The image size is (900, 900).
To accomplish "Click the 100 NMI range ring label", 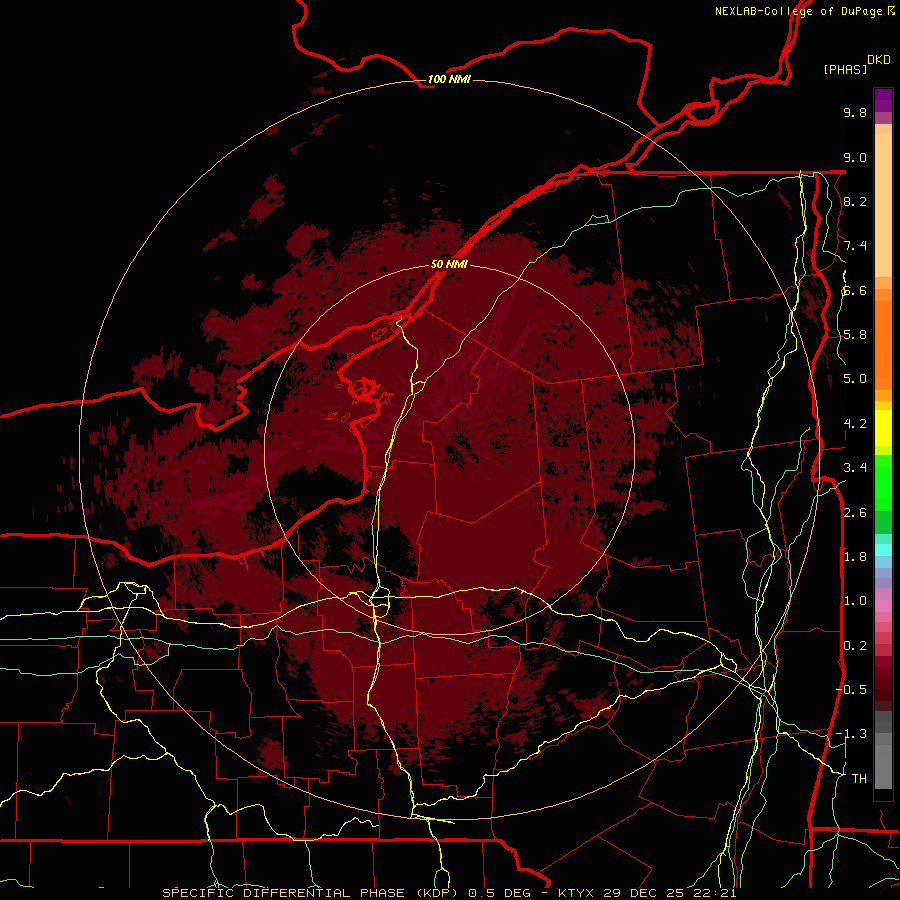I will [449, 79].
